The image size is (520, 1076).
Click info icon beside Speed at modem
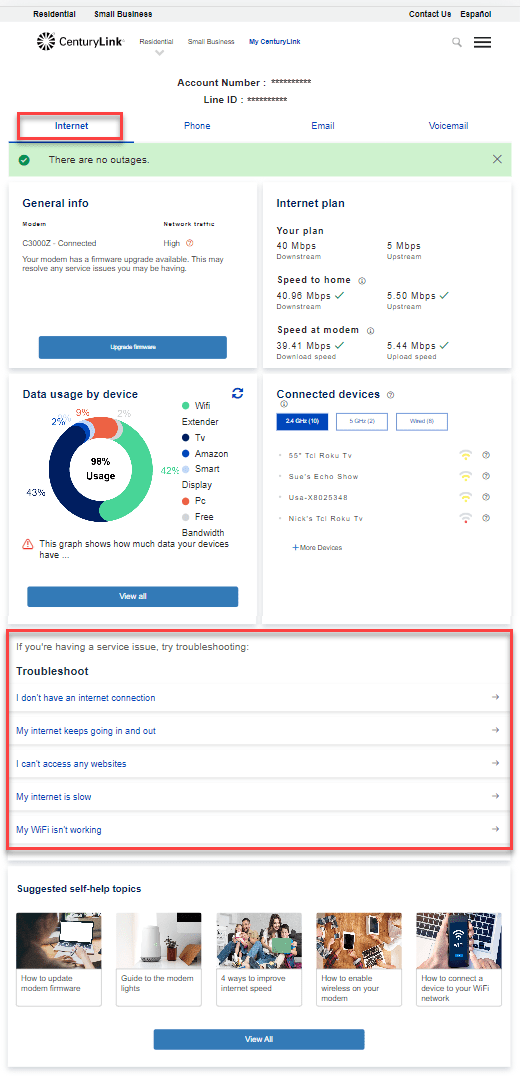click(x=370, y=331)
